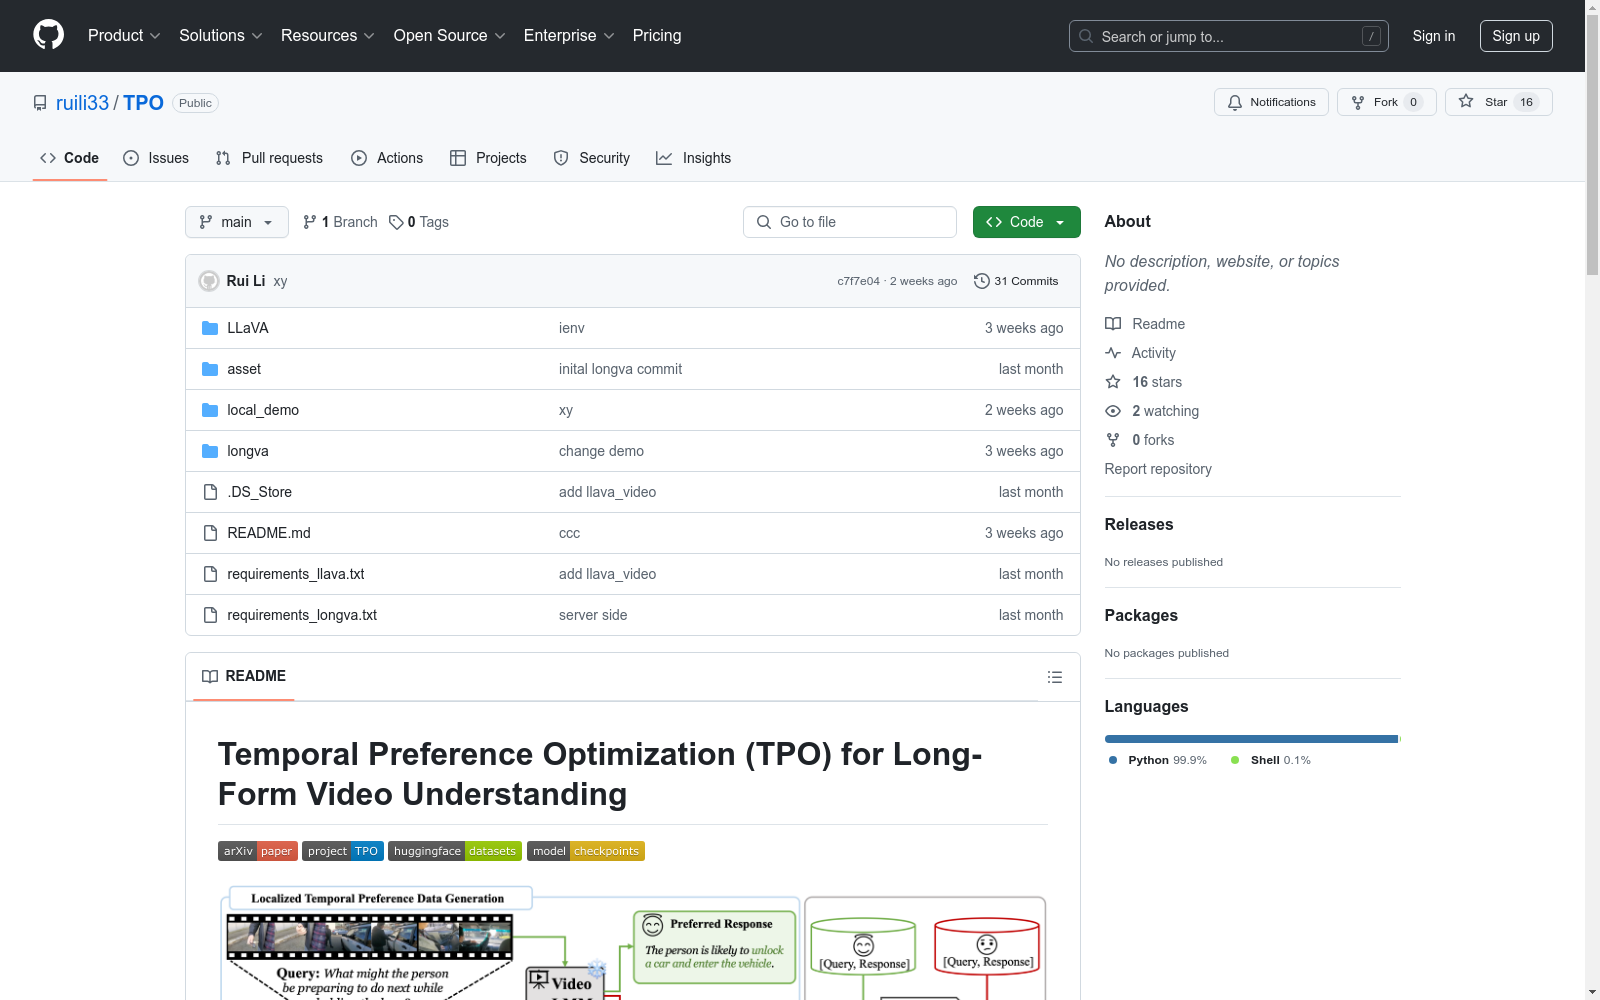Click the Sign in link
This screenshot has height=1000, width=1600.
click(x=1434, y=36)
